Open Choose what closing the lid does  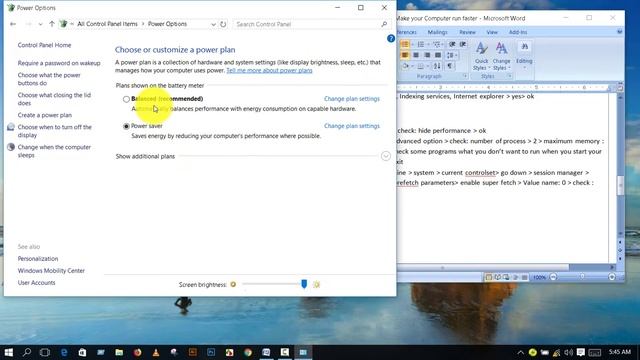54,99
